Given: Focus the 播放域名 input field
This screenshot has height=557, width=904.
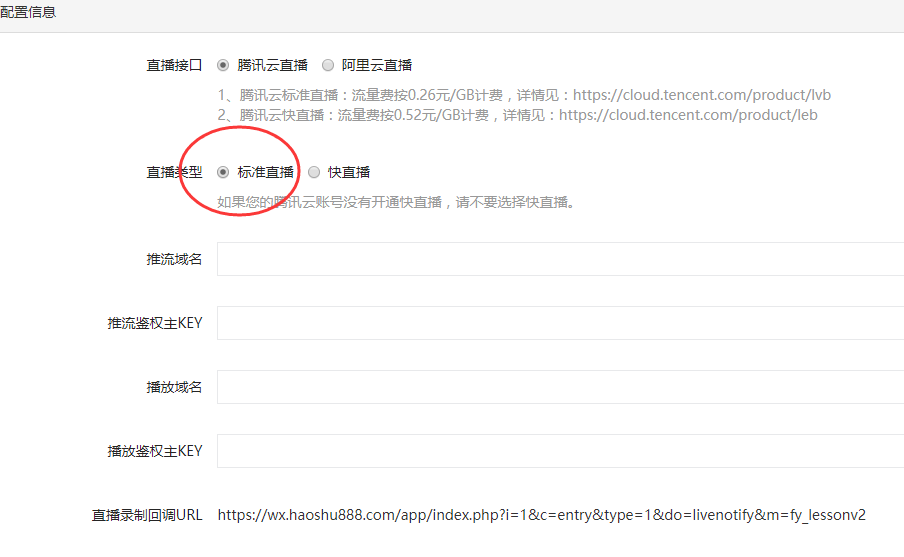Looking at the screenshot, I should (560, 387).
